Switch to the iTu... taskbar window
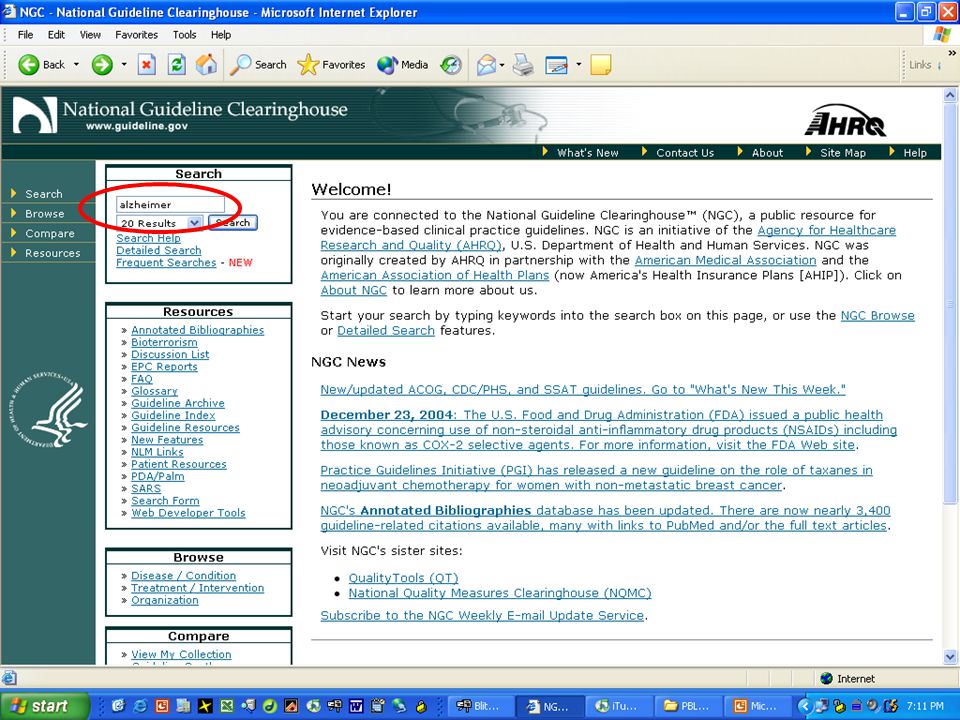Viewport: 960px width, 720px height. pyautogui.click(x=618, y=707)
